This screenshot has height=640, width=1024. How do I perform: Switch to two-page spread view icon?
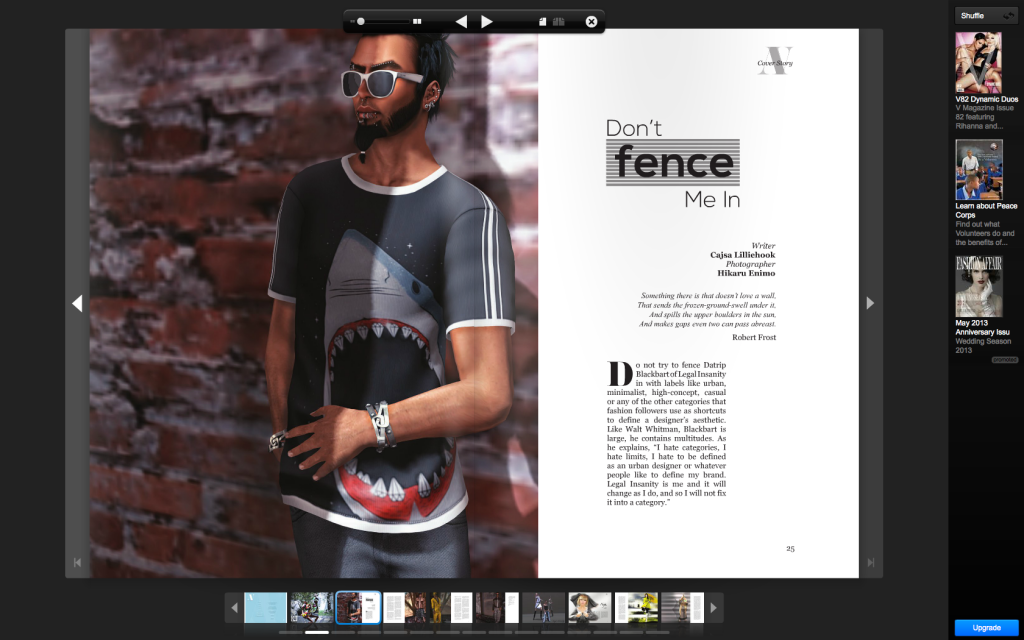pos(558,20)
